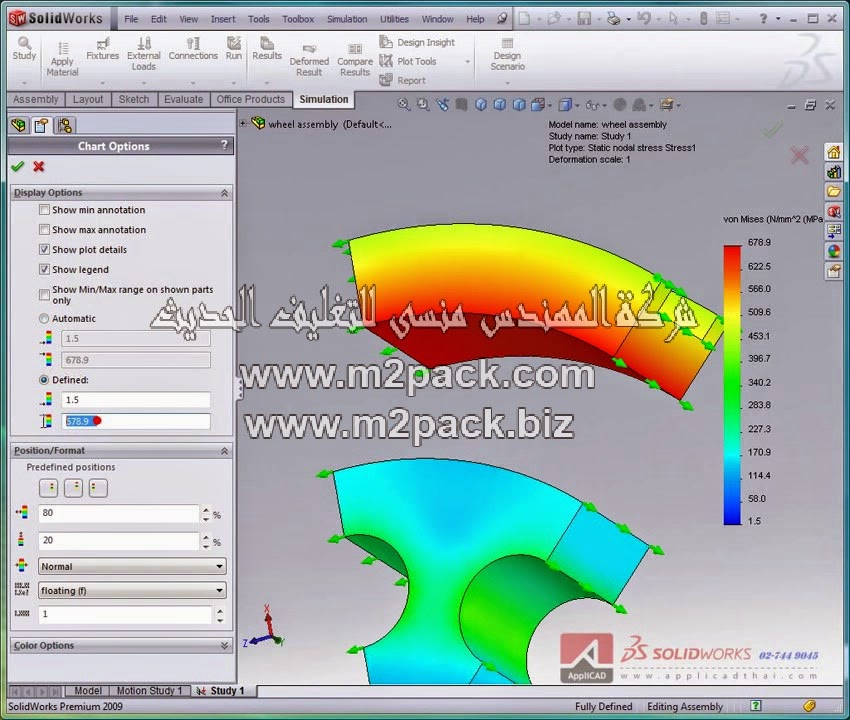Switch to Motion Study 1 tab
Screen dimensions: 850x720
(x=150, y=691)
